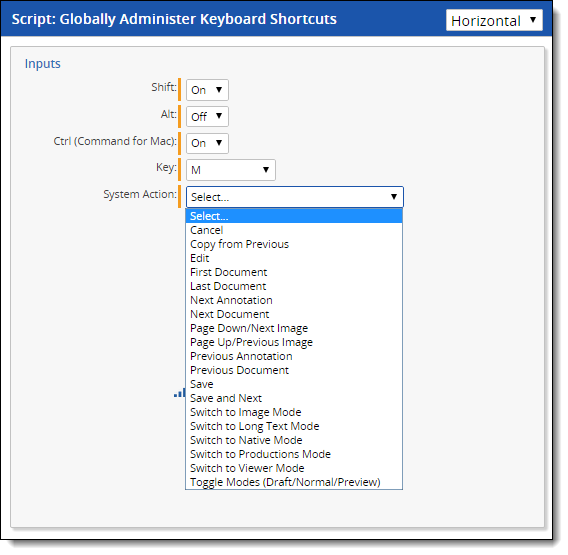Choose the Save action option
Viewport: 568px width, 555px height.
pyautogui.click(x=294, y=384)
